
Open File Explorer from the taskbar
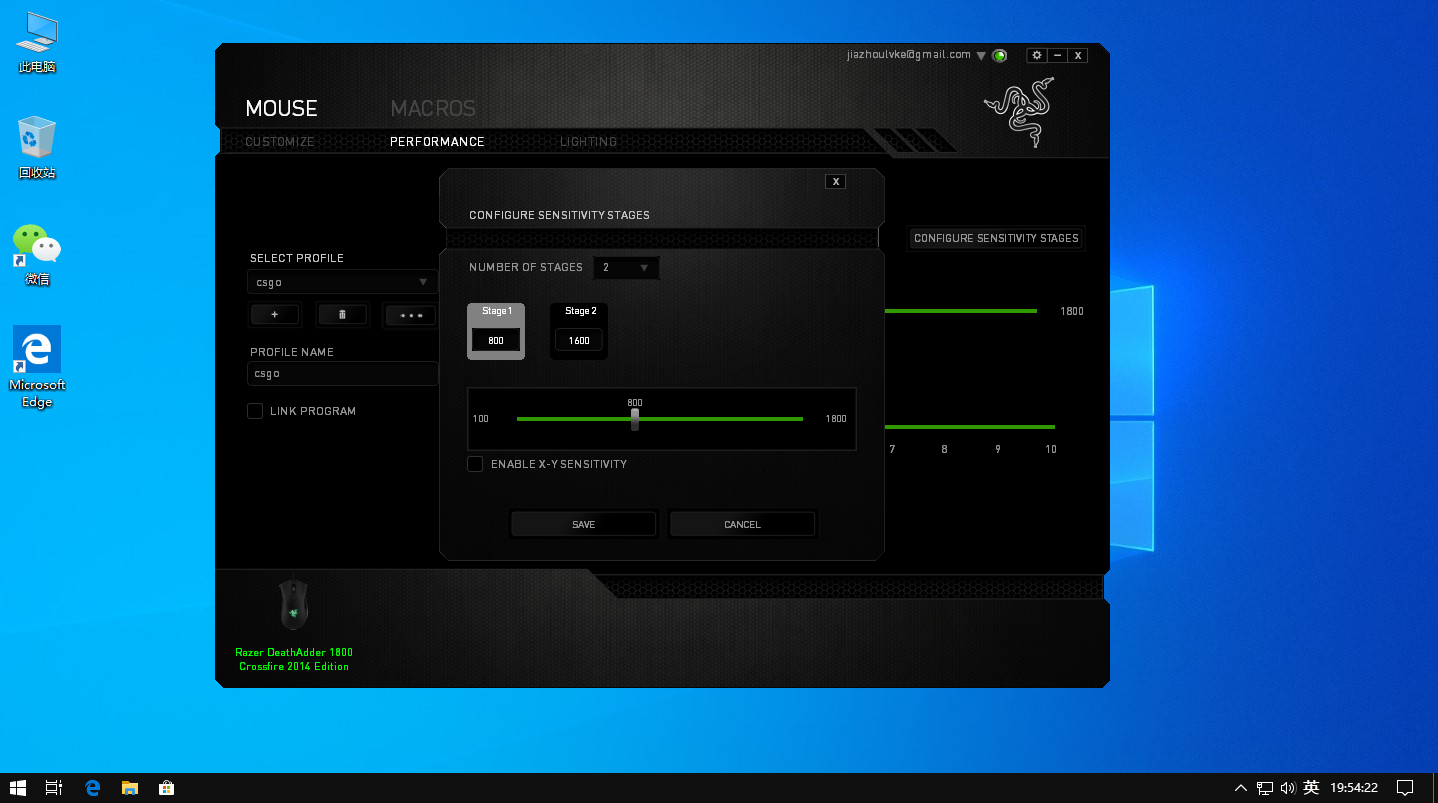pos(129,788)
